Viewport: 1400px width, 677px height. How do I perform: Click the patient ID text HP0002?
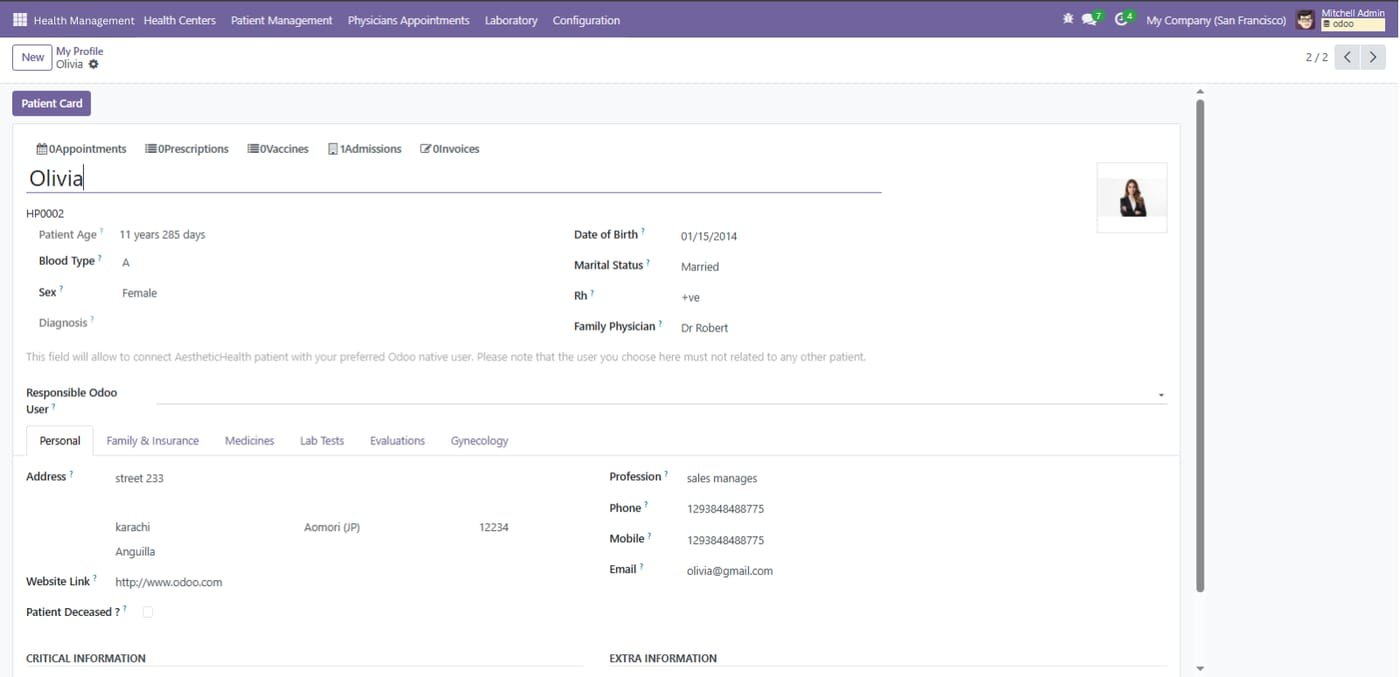coord(45,214)
